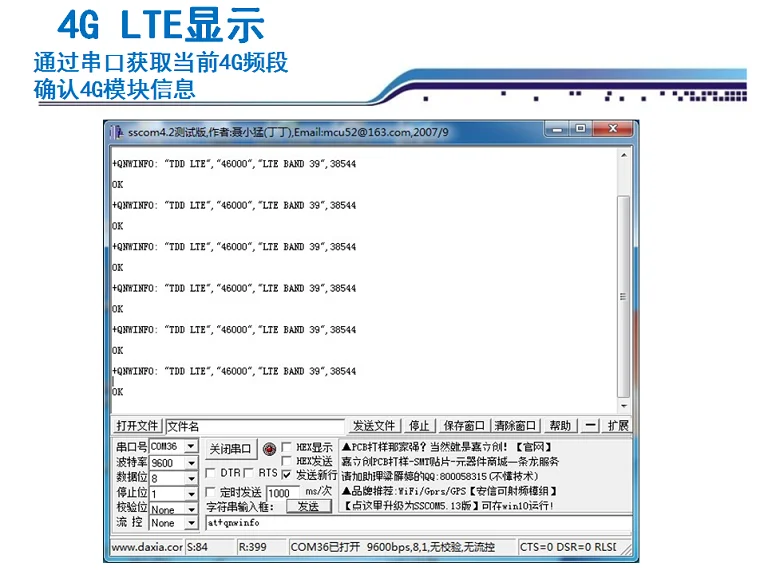The image size is (760, 578).
Task: Open the 数据位 8 dropdown
Action: click(191, 478)
